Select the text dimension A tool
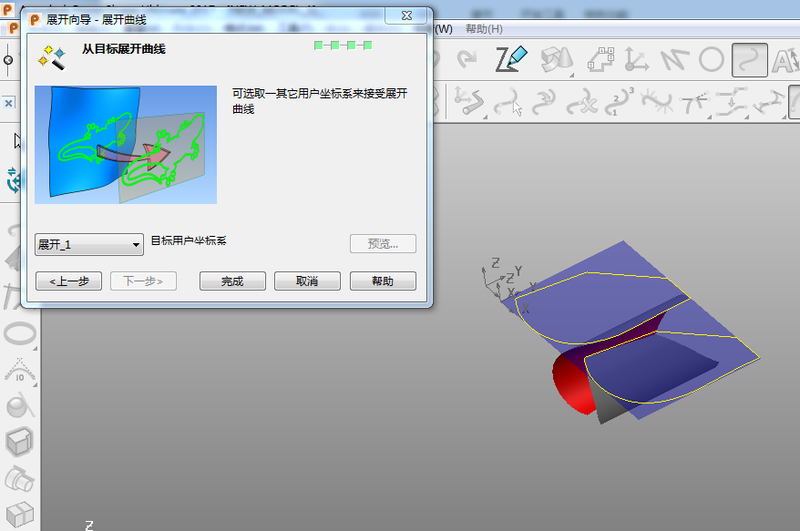This screenshot has width=800, height=531. [786, 60]
